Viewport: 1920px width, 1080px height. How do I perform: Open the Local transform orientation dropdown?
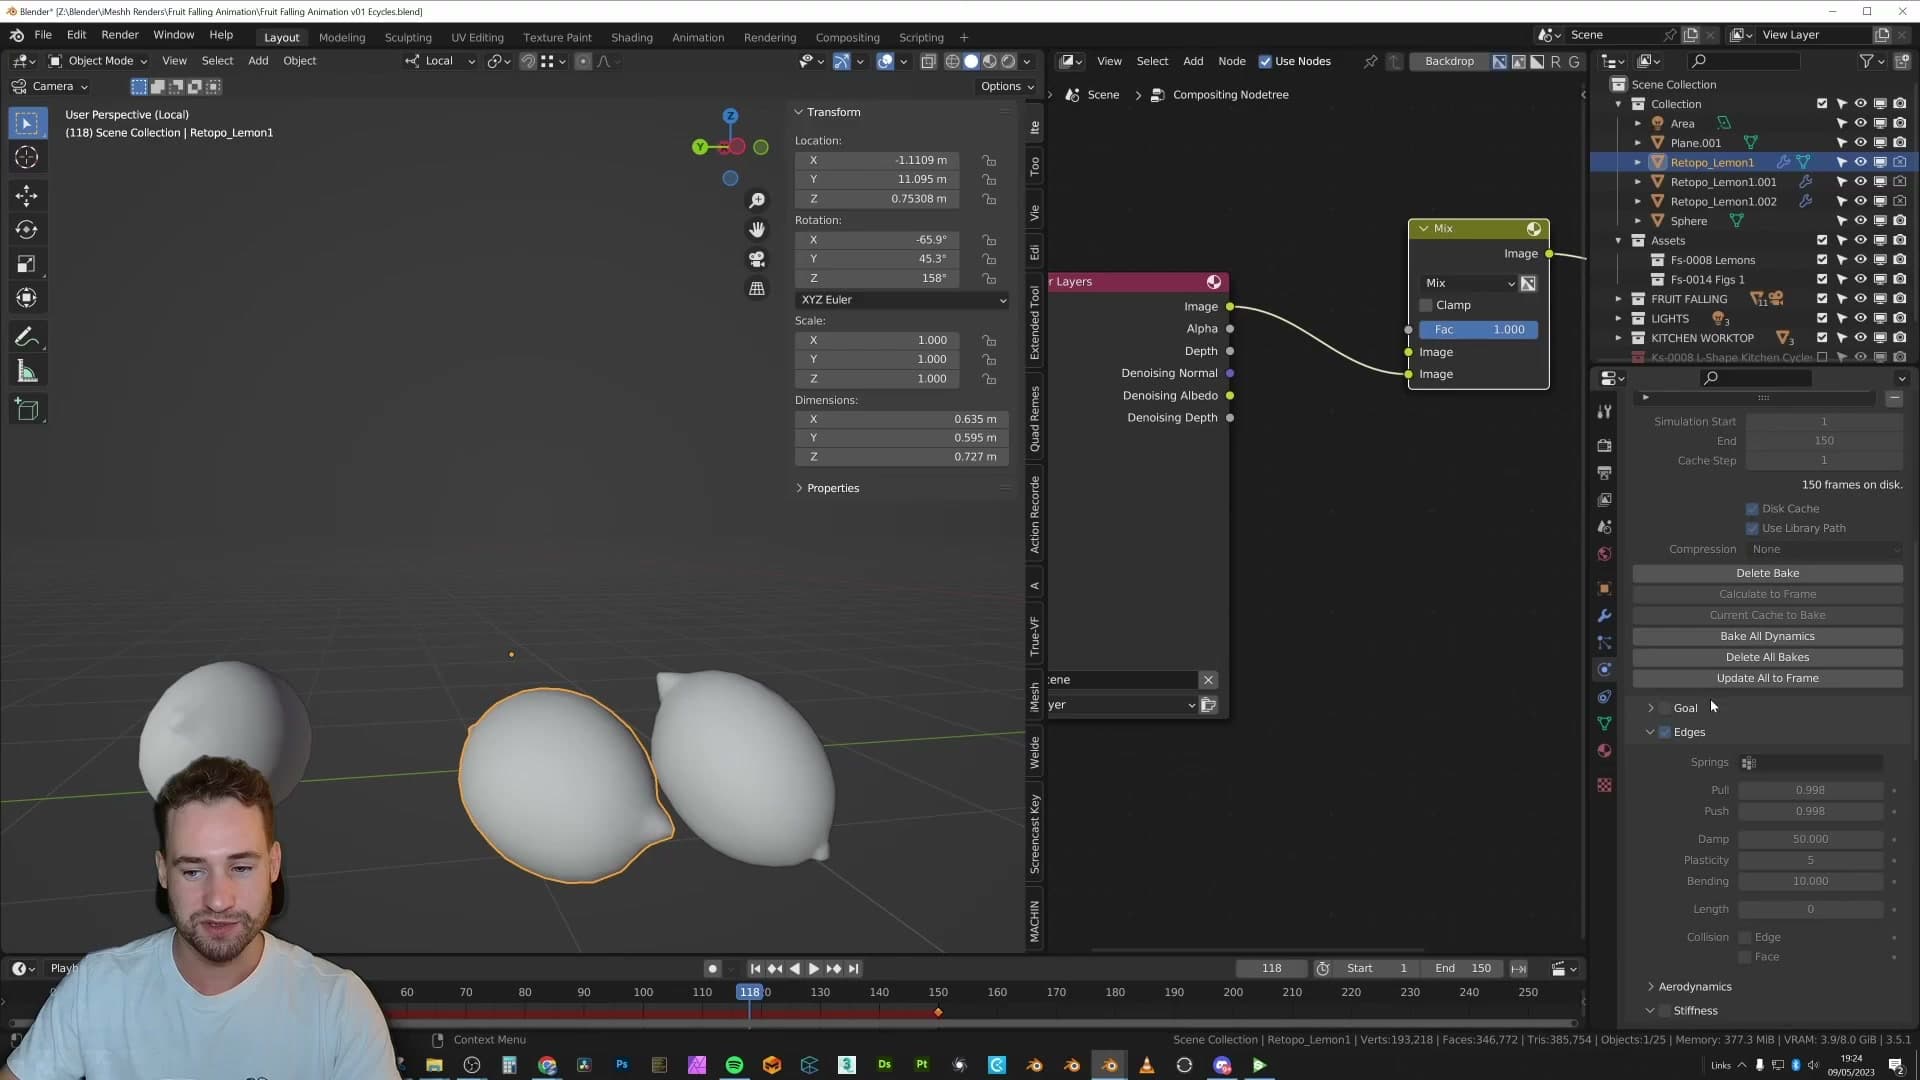click(440, 61)
